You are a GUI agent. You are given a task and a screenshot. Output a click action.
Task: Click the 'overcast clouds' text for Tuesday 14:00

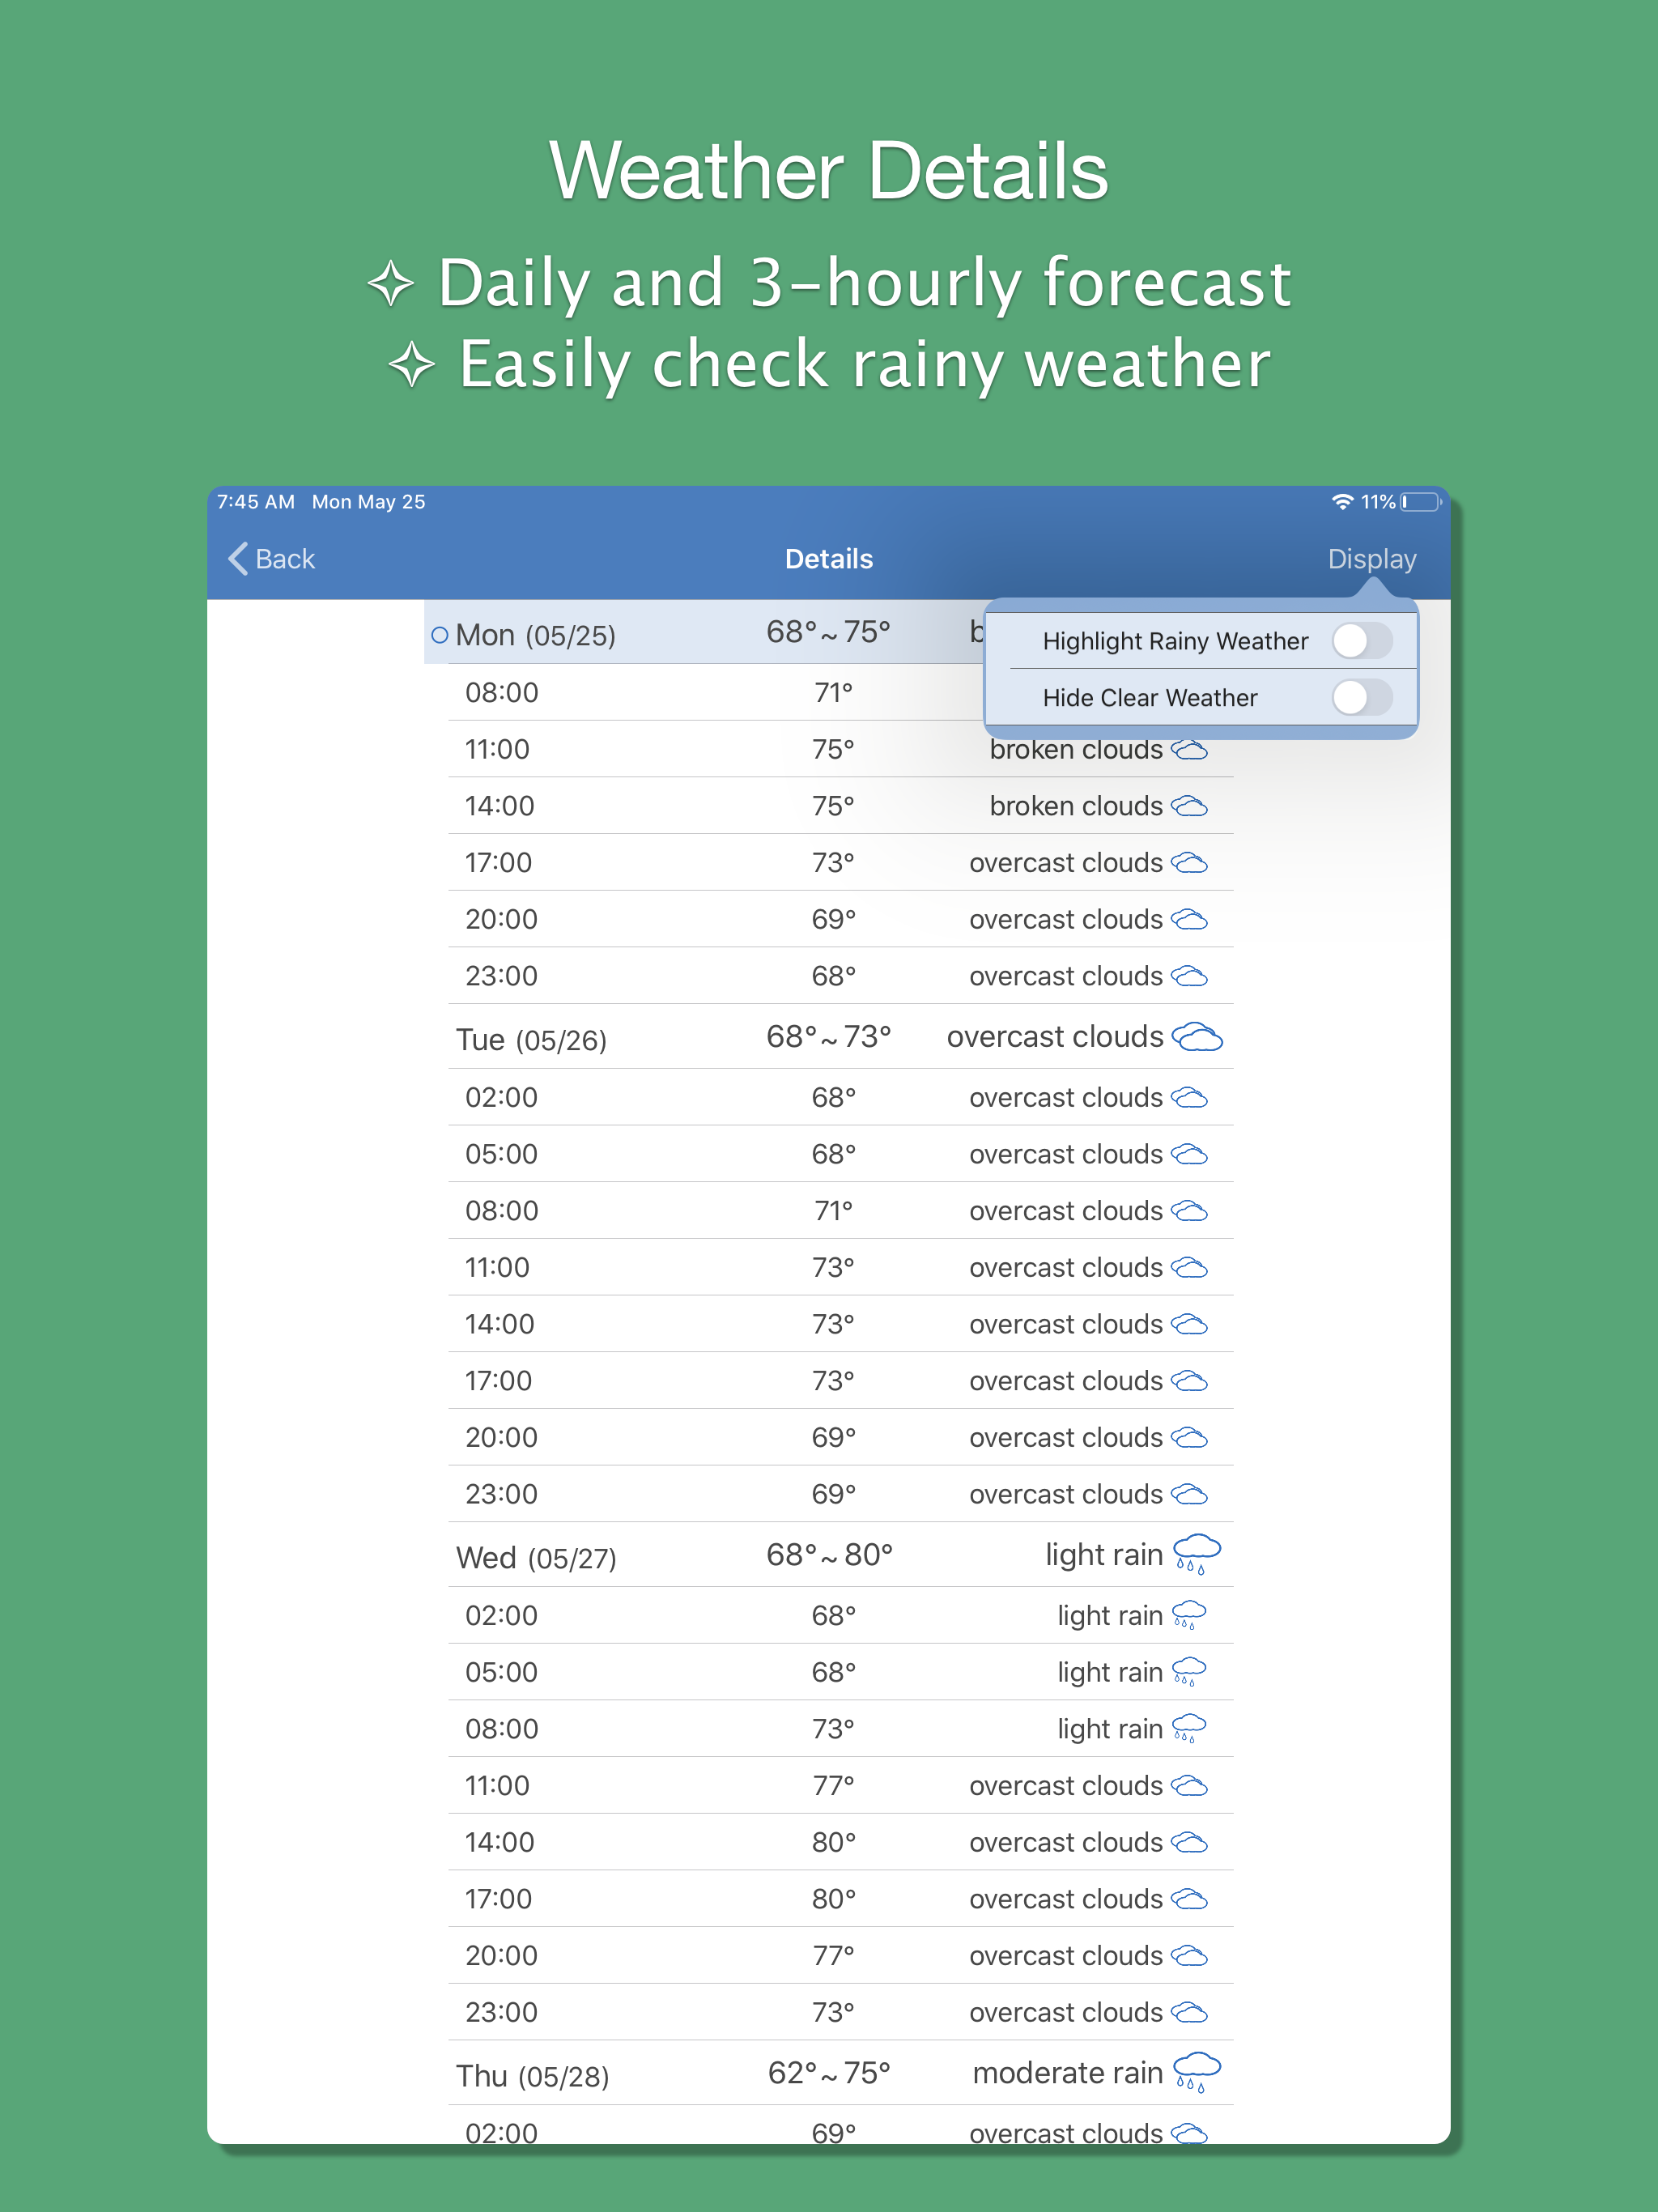point(1066,1325)
